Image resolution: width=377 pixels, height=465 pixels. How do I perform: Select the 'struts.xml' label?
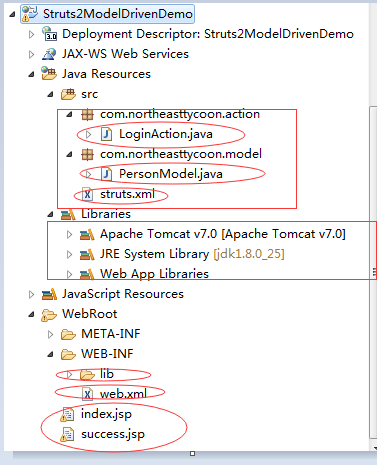click(128, 194)
